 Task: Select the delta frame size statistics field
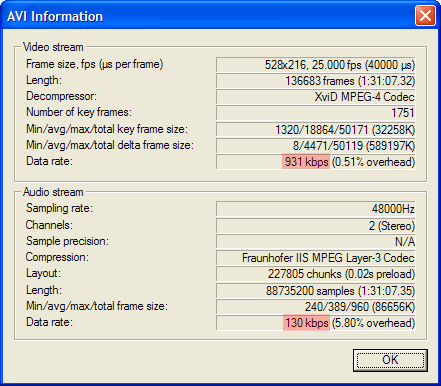(x=315, y=146)
